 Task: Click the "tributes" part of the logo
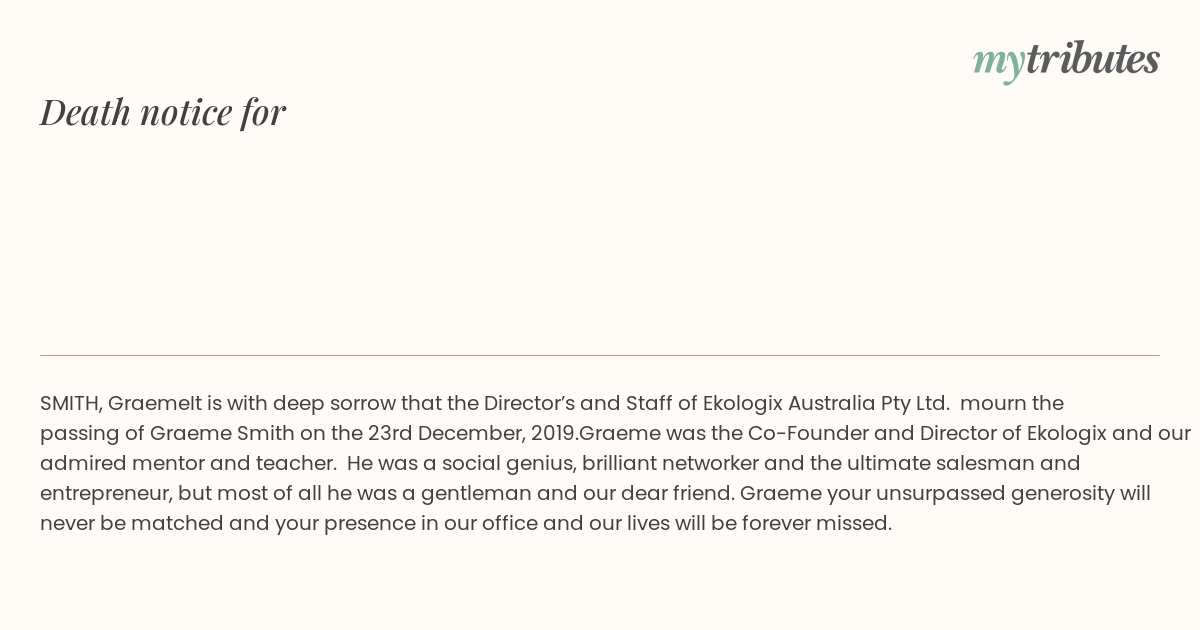[x=1092, y=59]
